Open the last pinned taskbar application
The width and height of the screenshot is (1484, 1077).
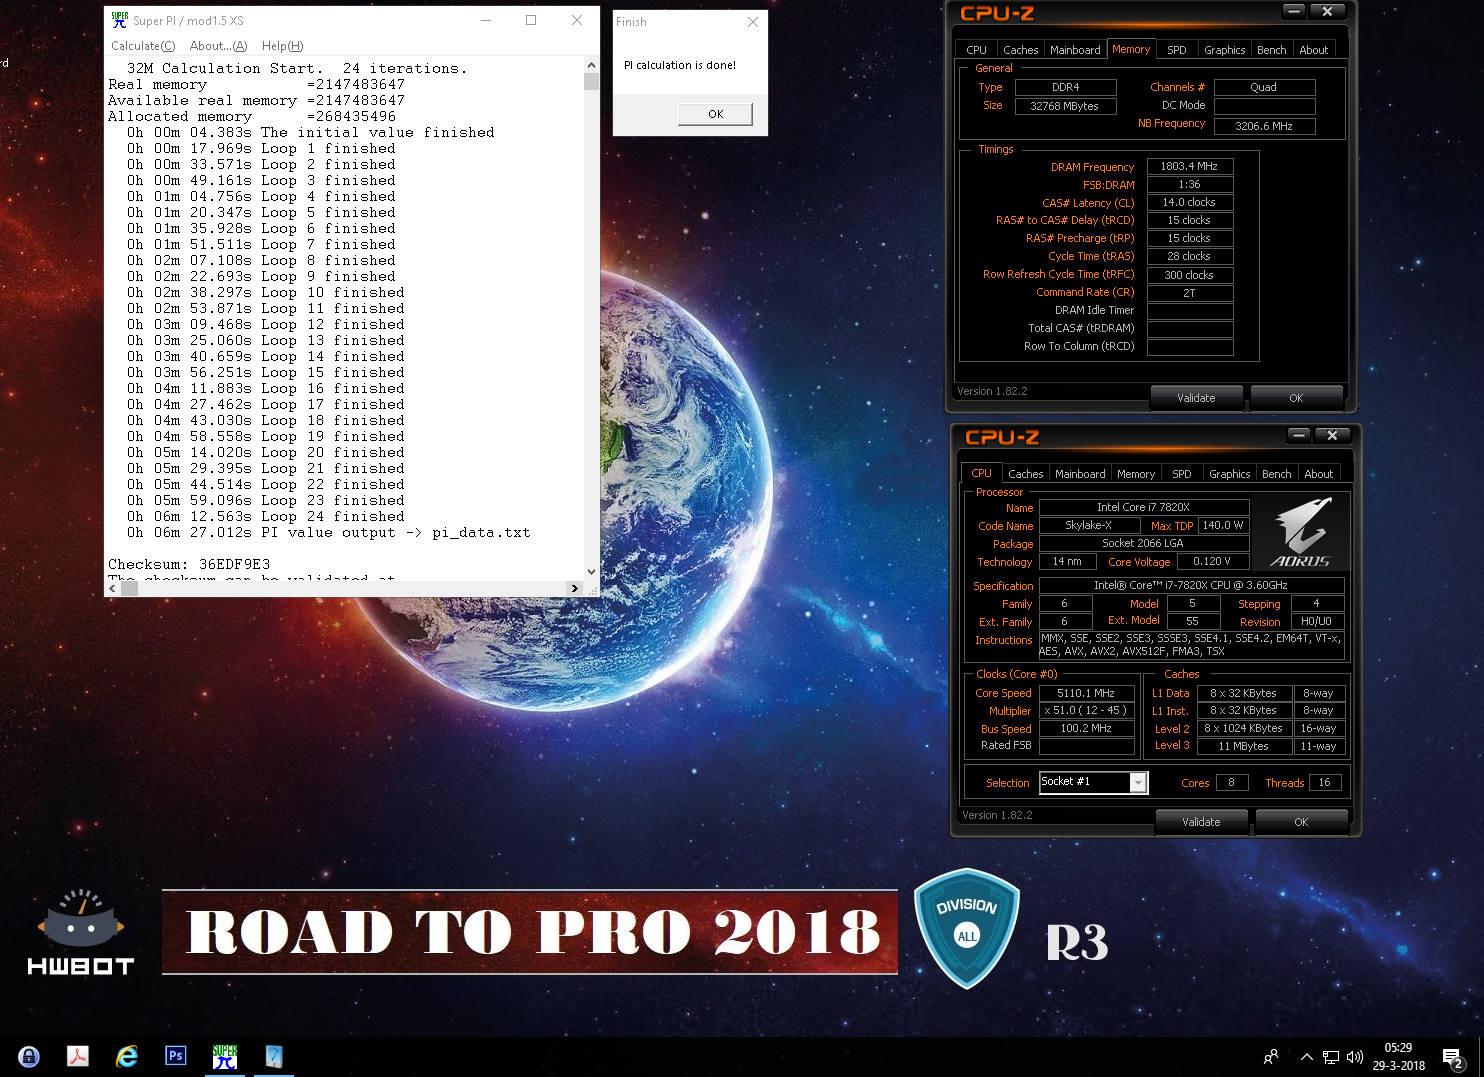tap(274, 1056)
